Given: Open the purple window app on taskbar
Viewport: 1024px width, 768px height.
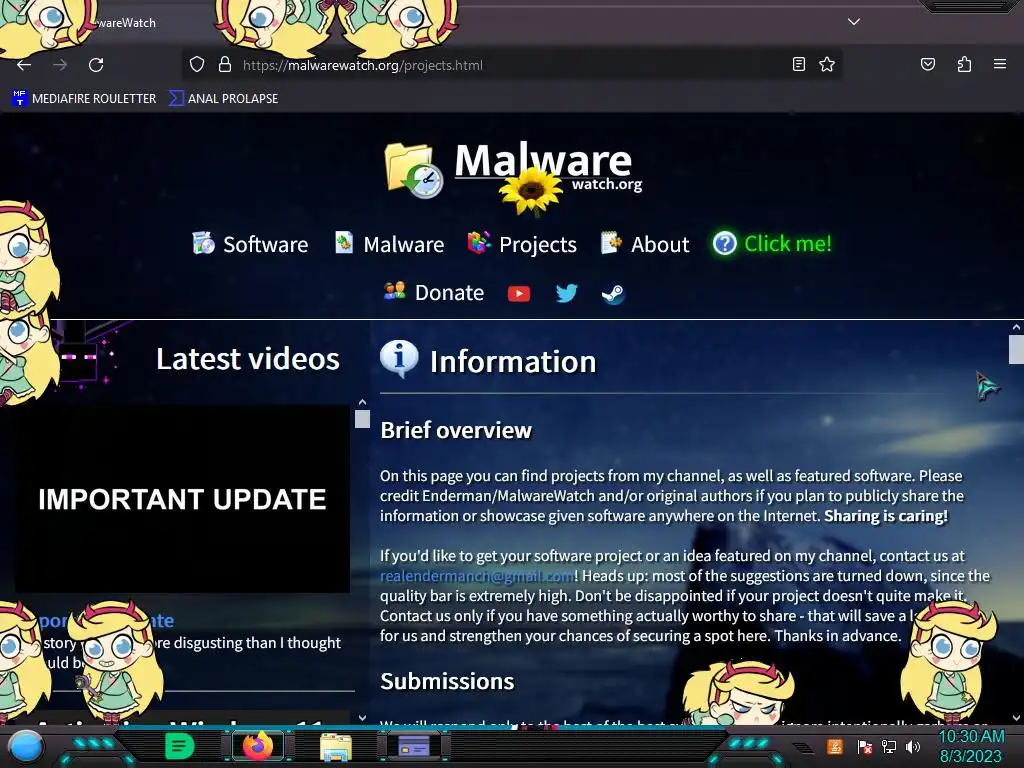Looking at the screenshot, I should pos(414,746).
